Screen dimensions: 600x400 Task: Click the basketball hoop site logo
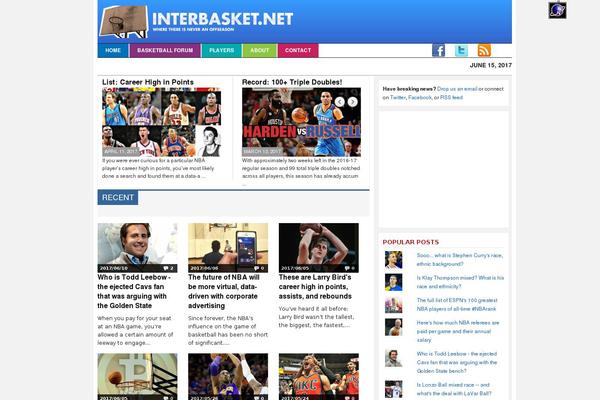pos(124,21)
